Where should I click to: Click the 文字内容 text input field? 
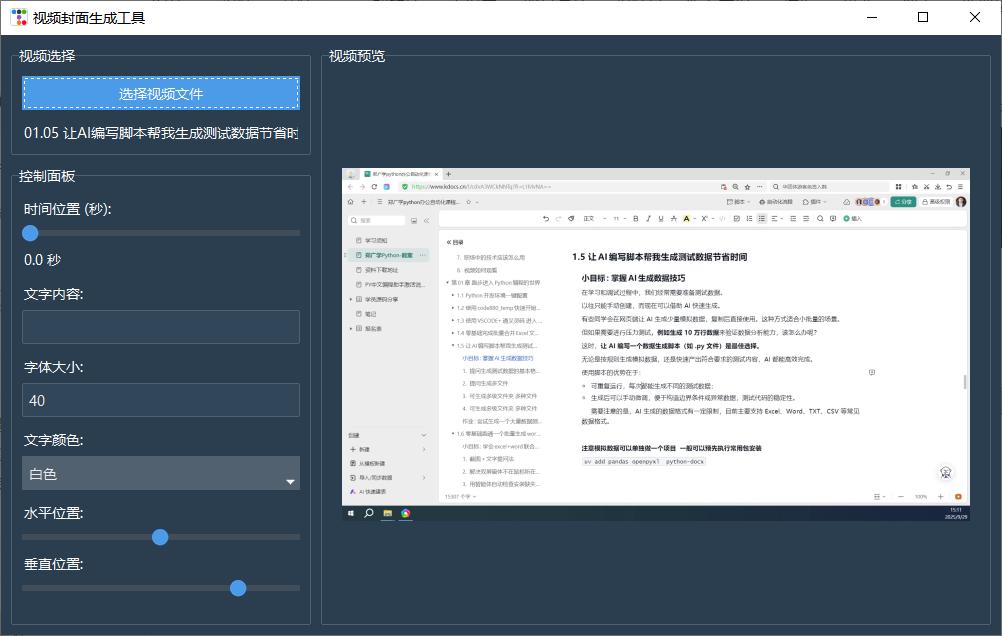[x=160, y=327]
